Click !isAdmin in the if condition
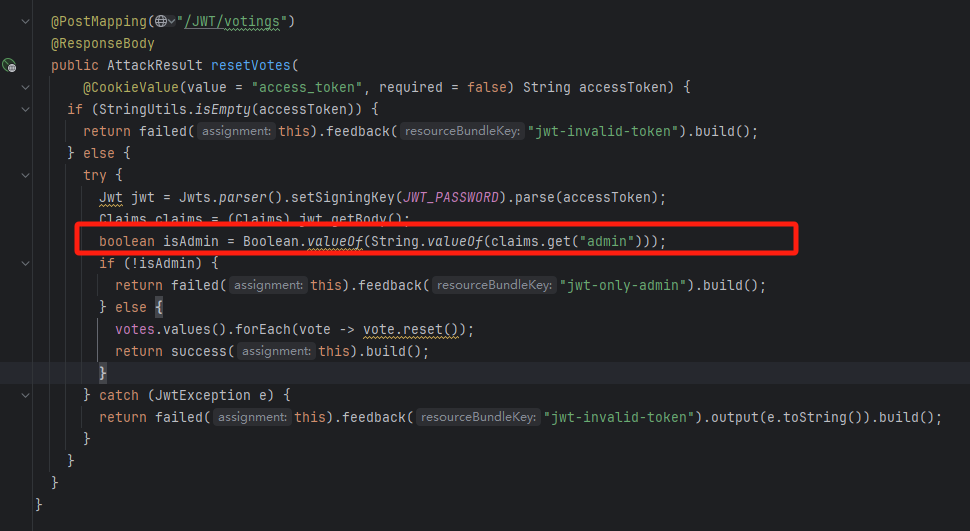This screenshot has height=531, width=970. [x=166, y=263]
